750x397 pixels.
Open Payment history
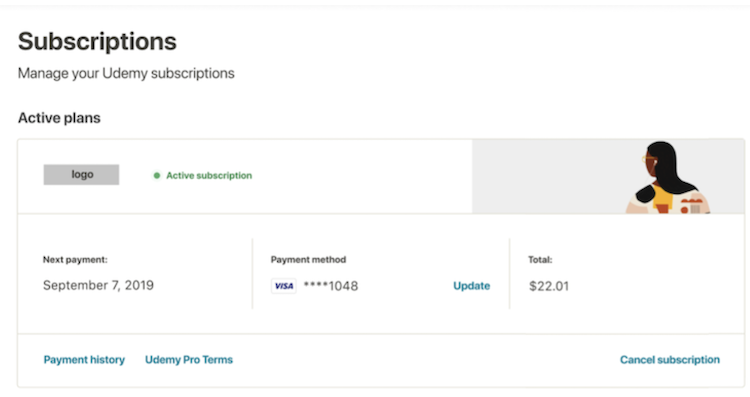click(84, 360)
